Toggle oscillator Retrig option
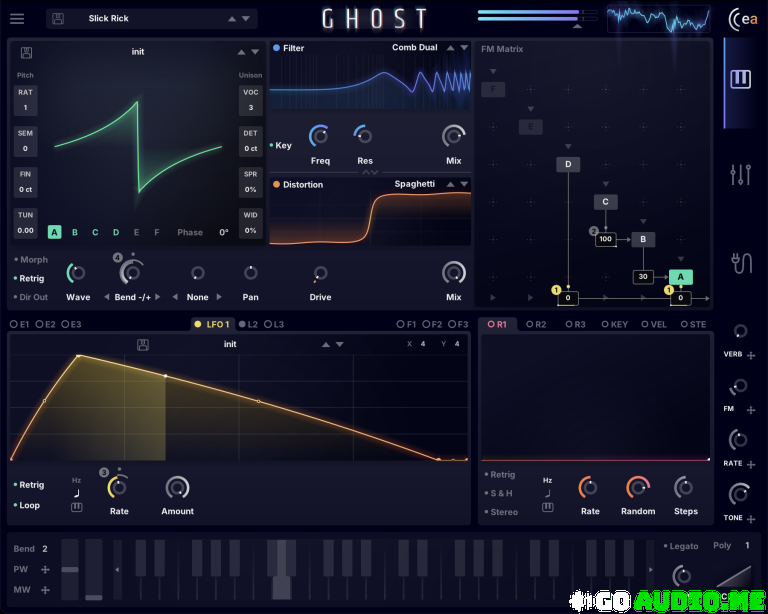The height and width of the screenshot is (614, 768). 29,278
